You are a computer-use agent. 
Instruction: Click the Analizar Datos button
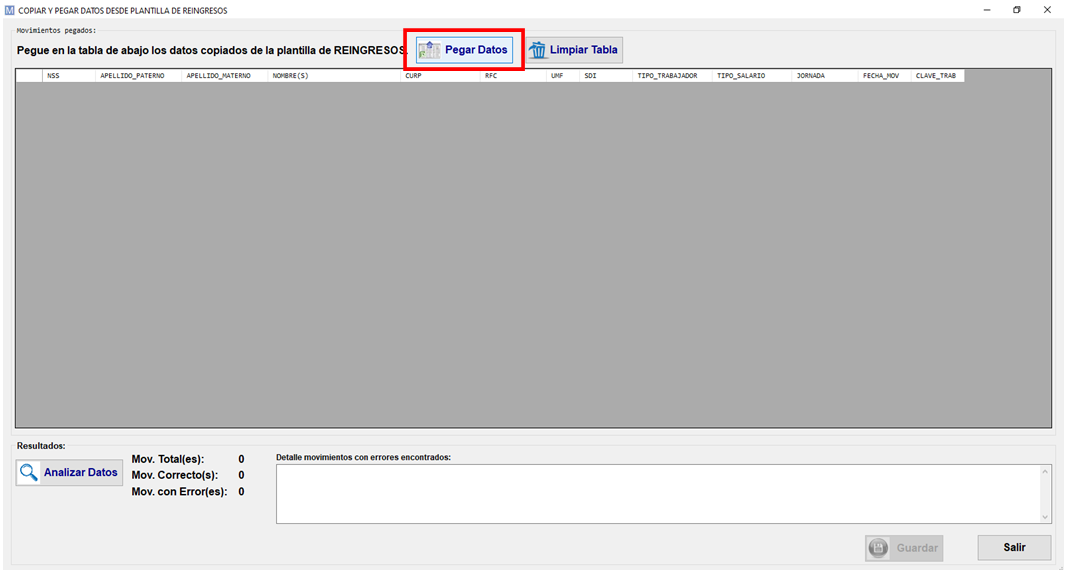[69, 473]
